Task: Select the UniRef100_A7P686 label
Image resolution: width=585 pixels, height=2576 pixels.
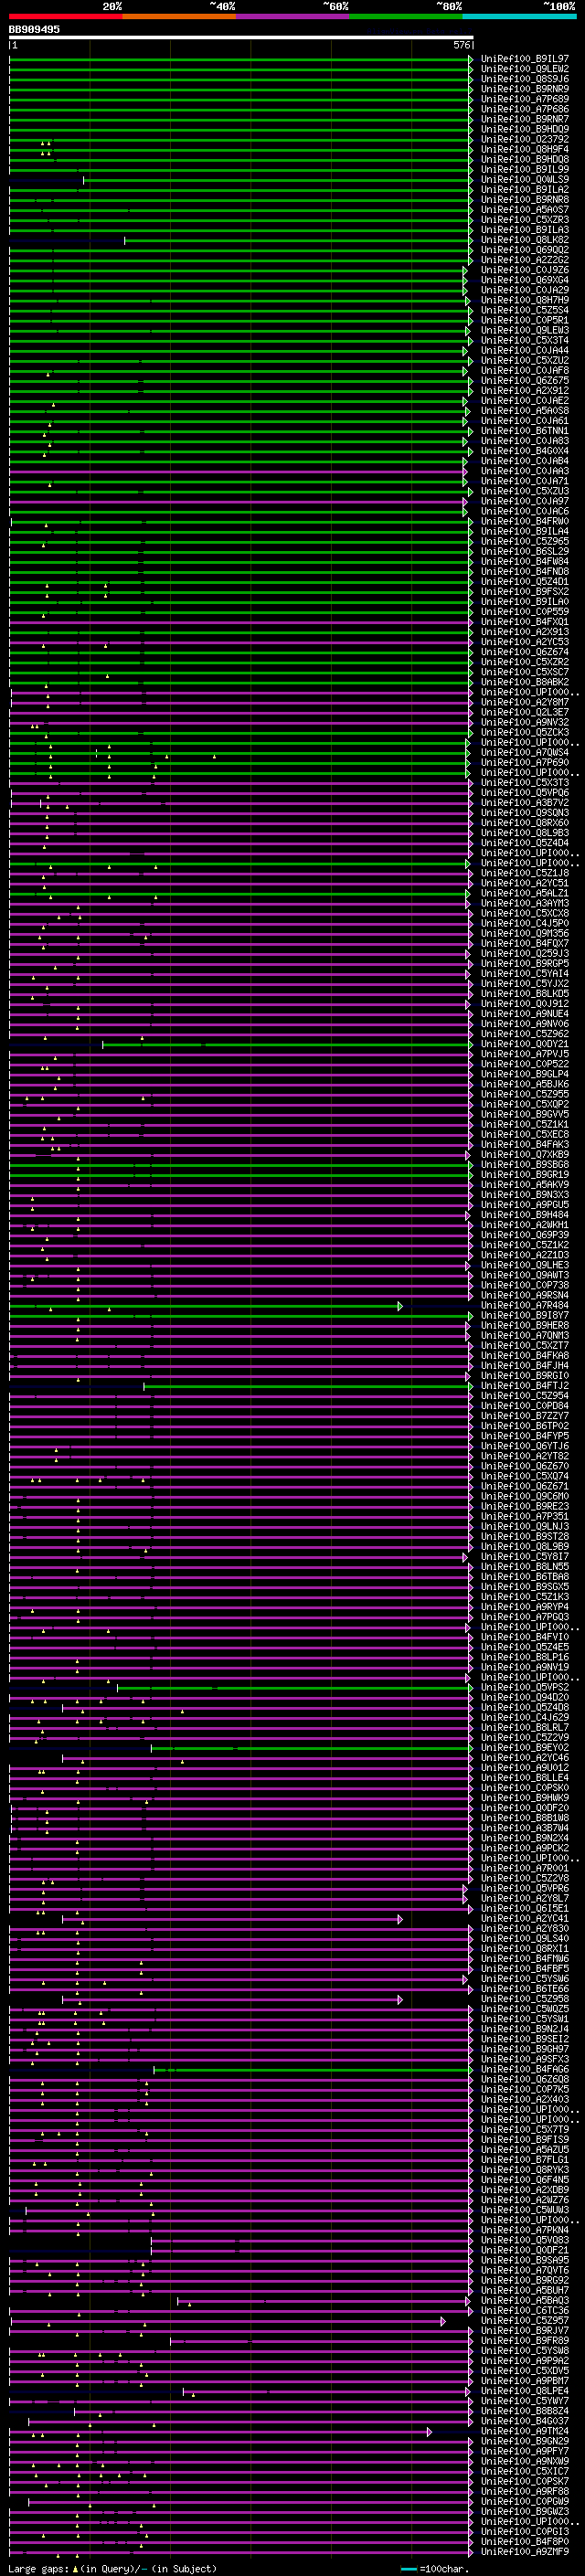Action: point(525,109)
